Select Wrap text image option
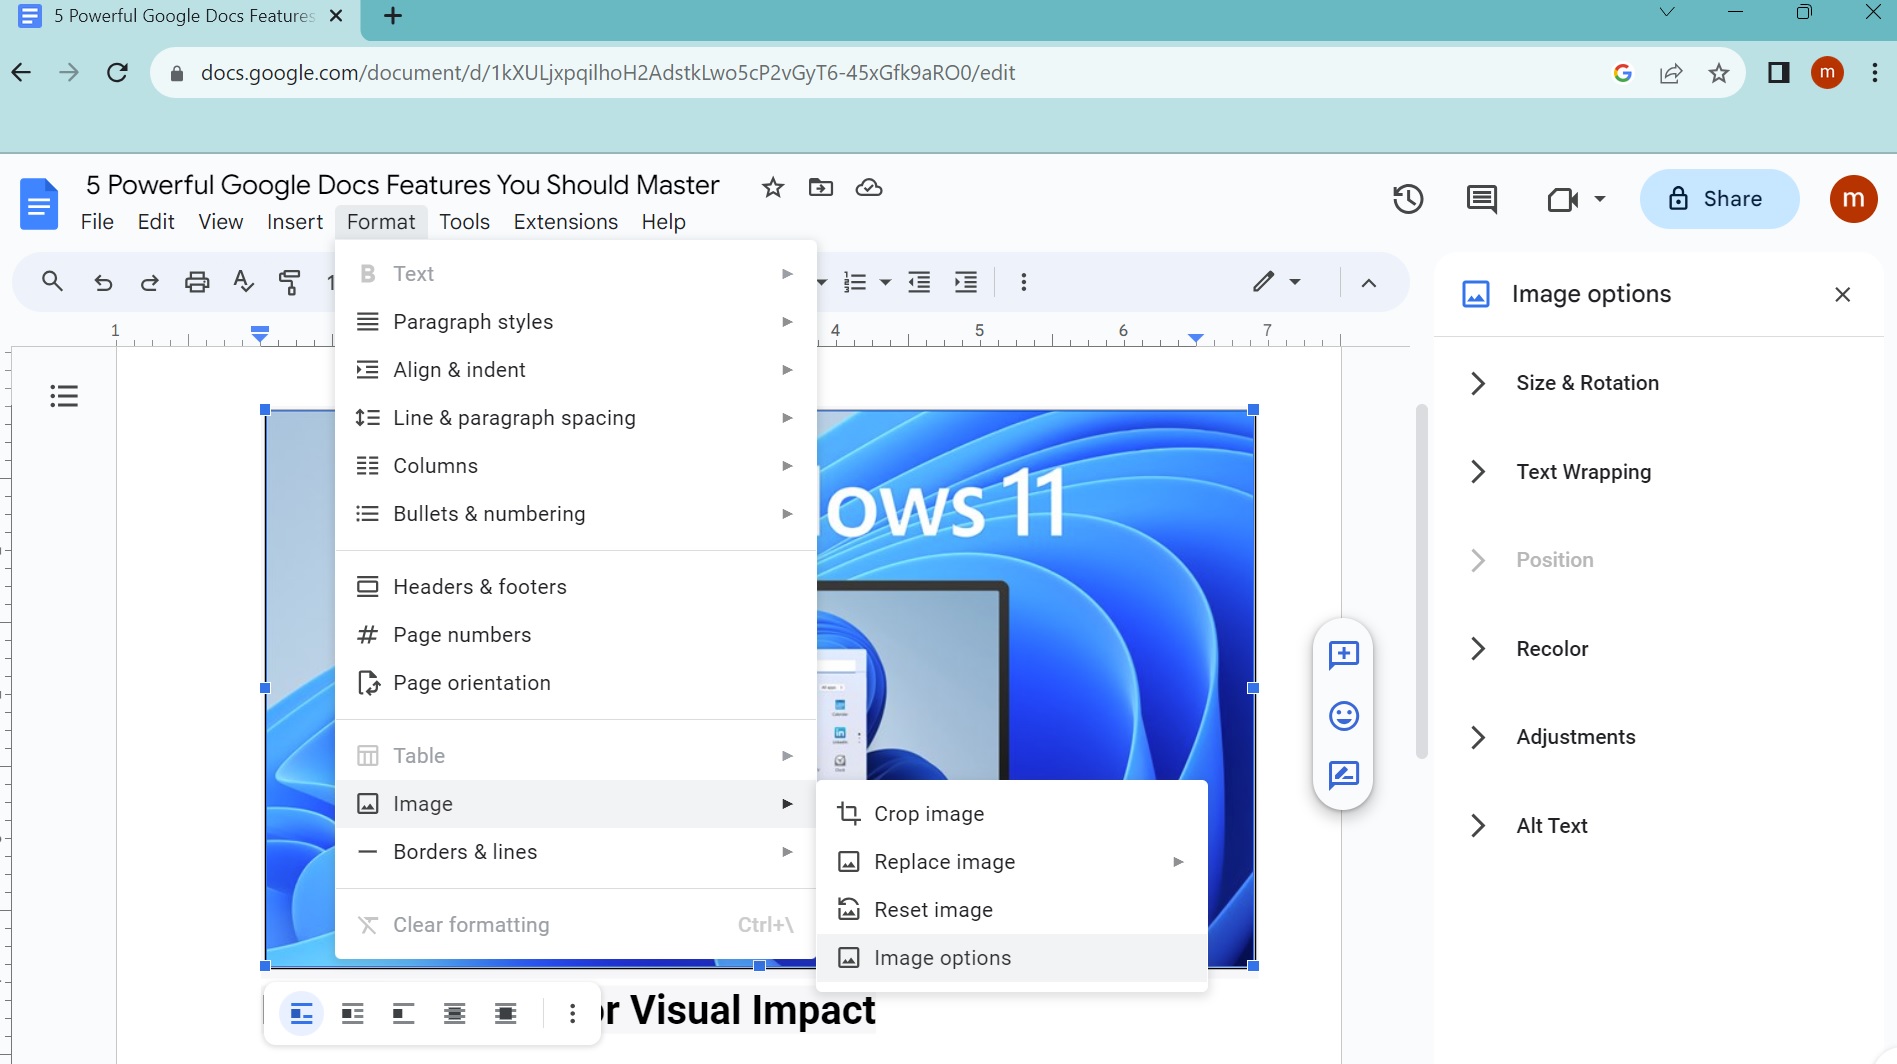The width and height of the screenshot is (1897, 1064). [x=352, y=1014]
